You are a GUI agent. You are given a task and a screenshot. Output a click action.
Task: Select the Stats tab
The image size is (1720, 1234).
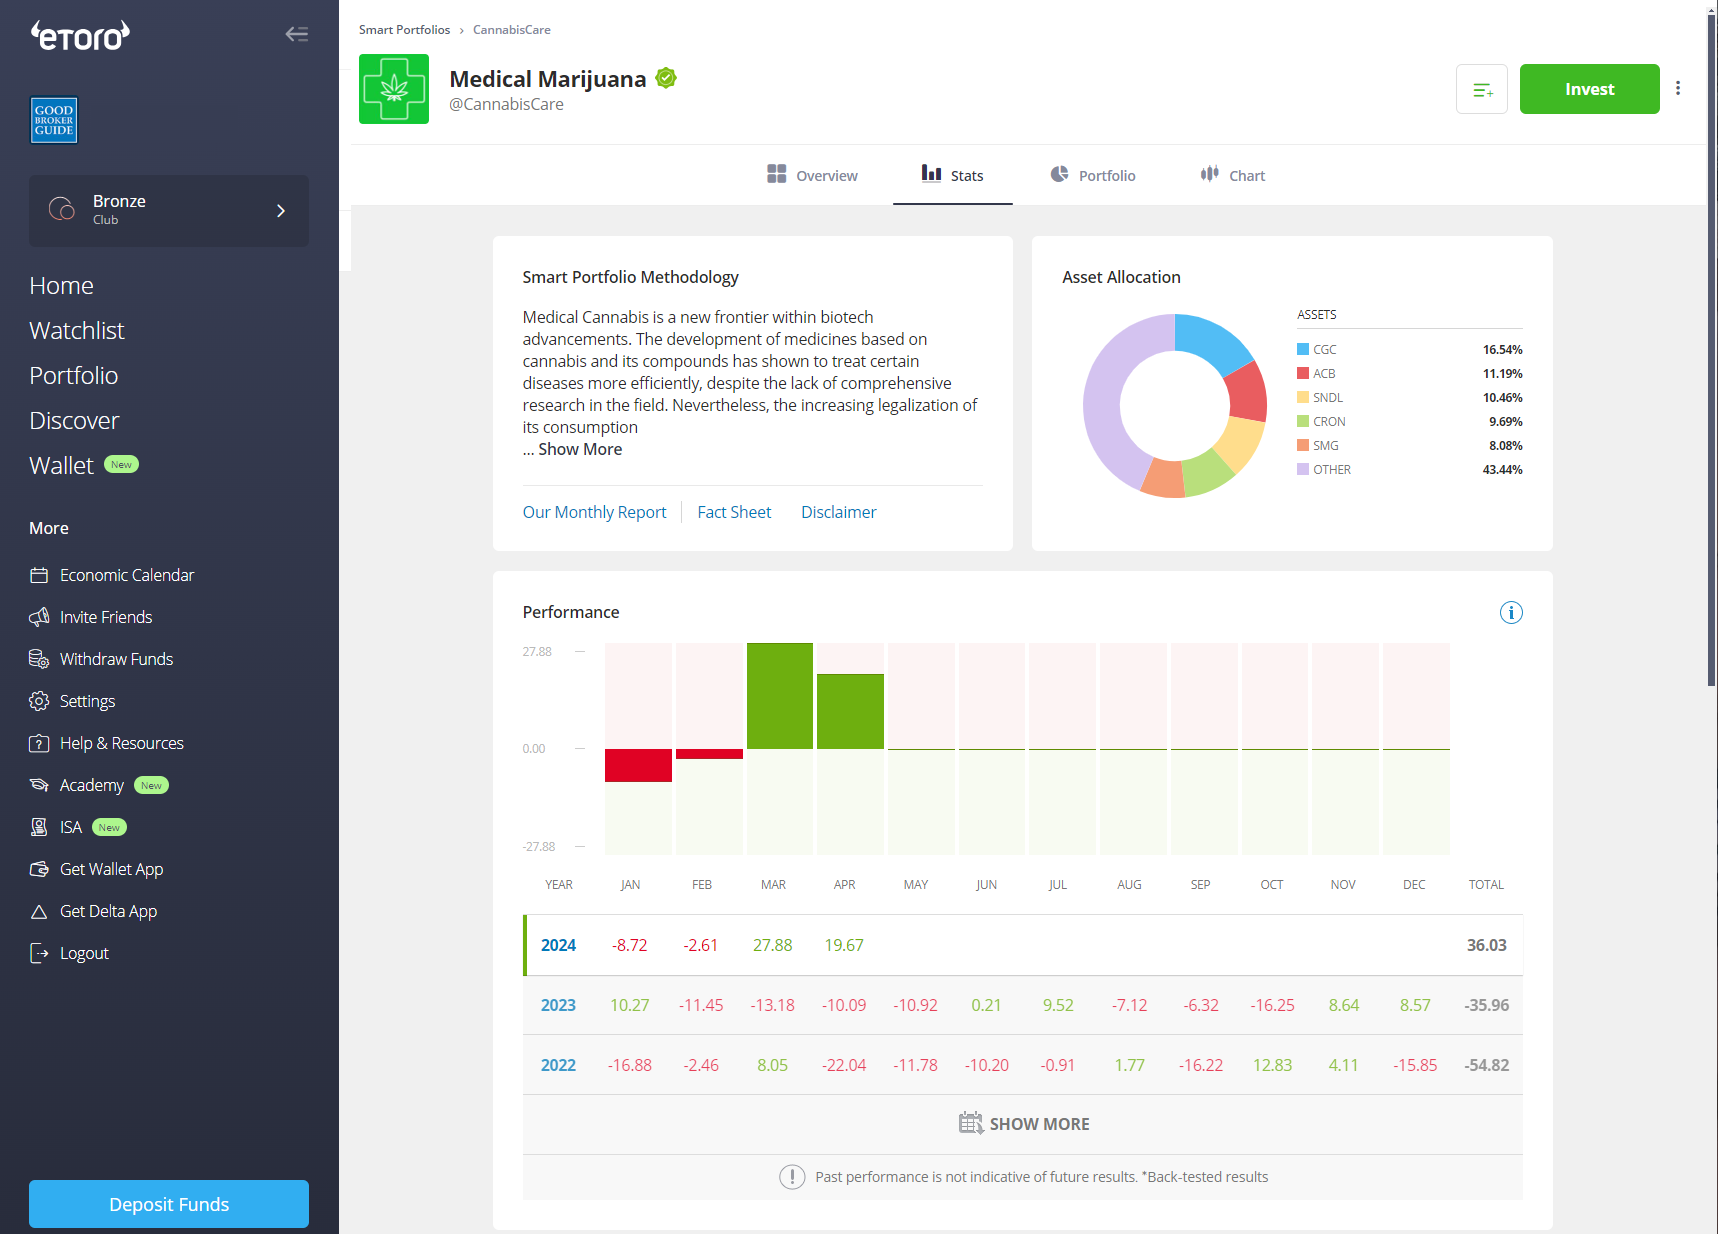[952, 175]
